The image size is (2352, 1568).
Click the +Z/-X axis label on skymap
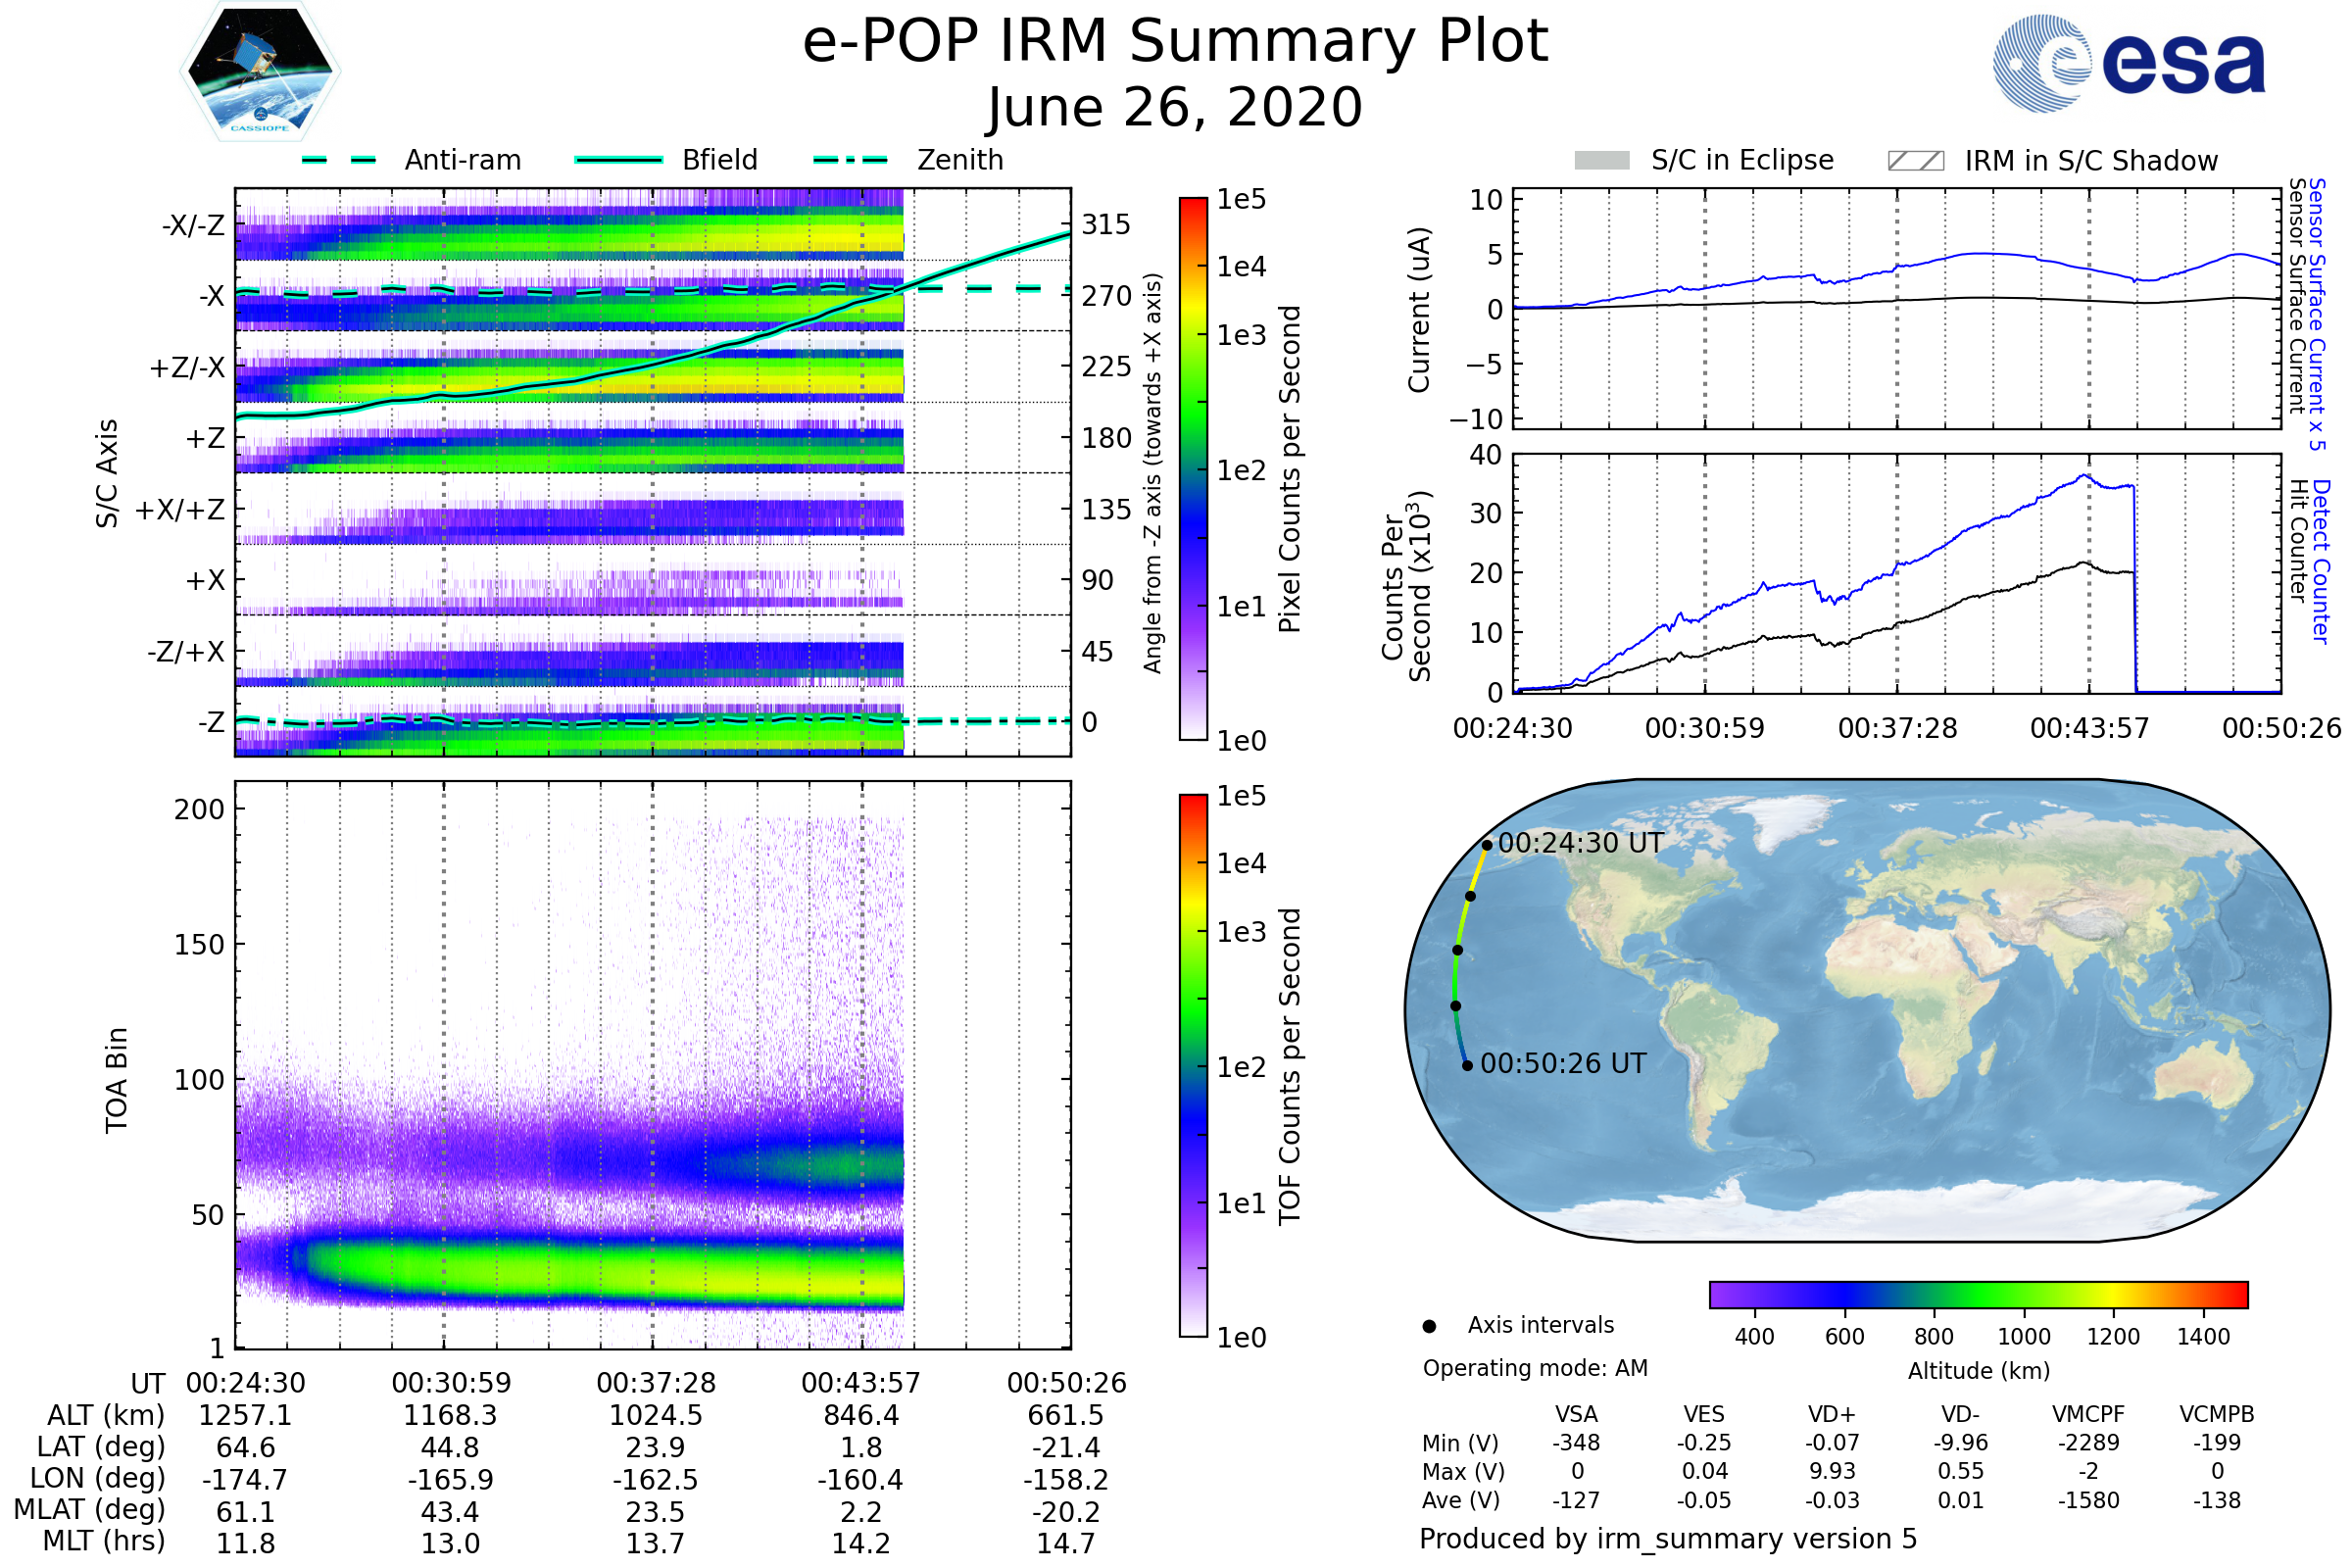[x=187, y=368]
